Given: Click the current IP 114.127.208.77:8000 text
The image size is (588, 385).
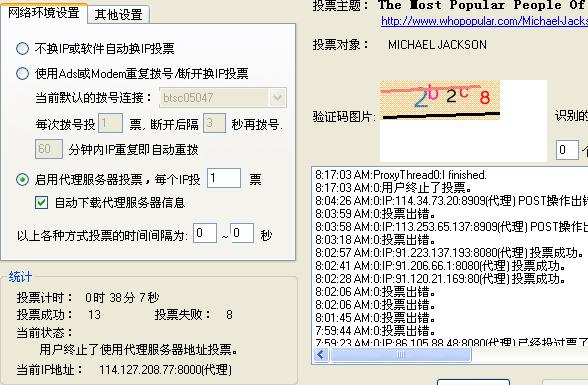Looking at the screenshot, I should [165, 370].
